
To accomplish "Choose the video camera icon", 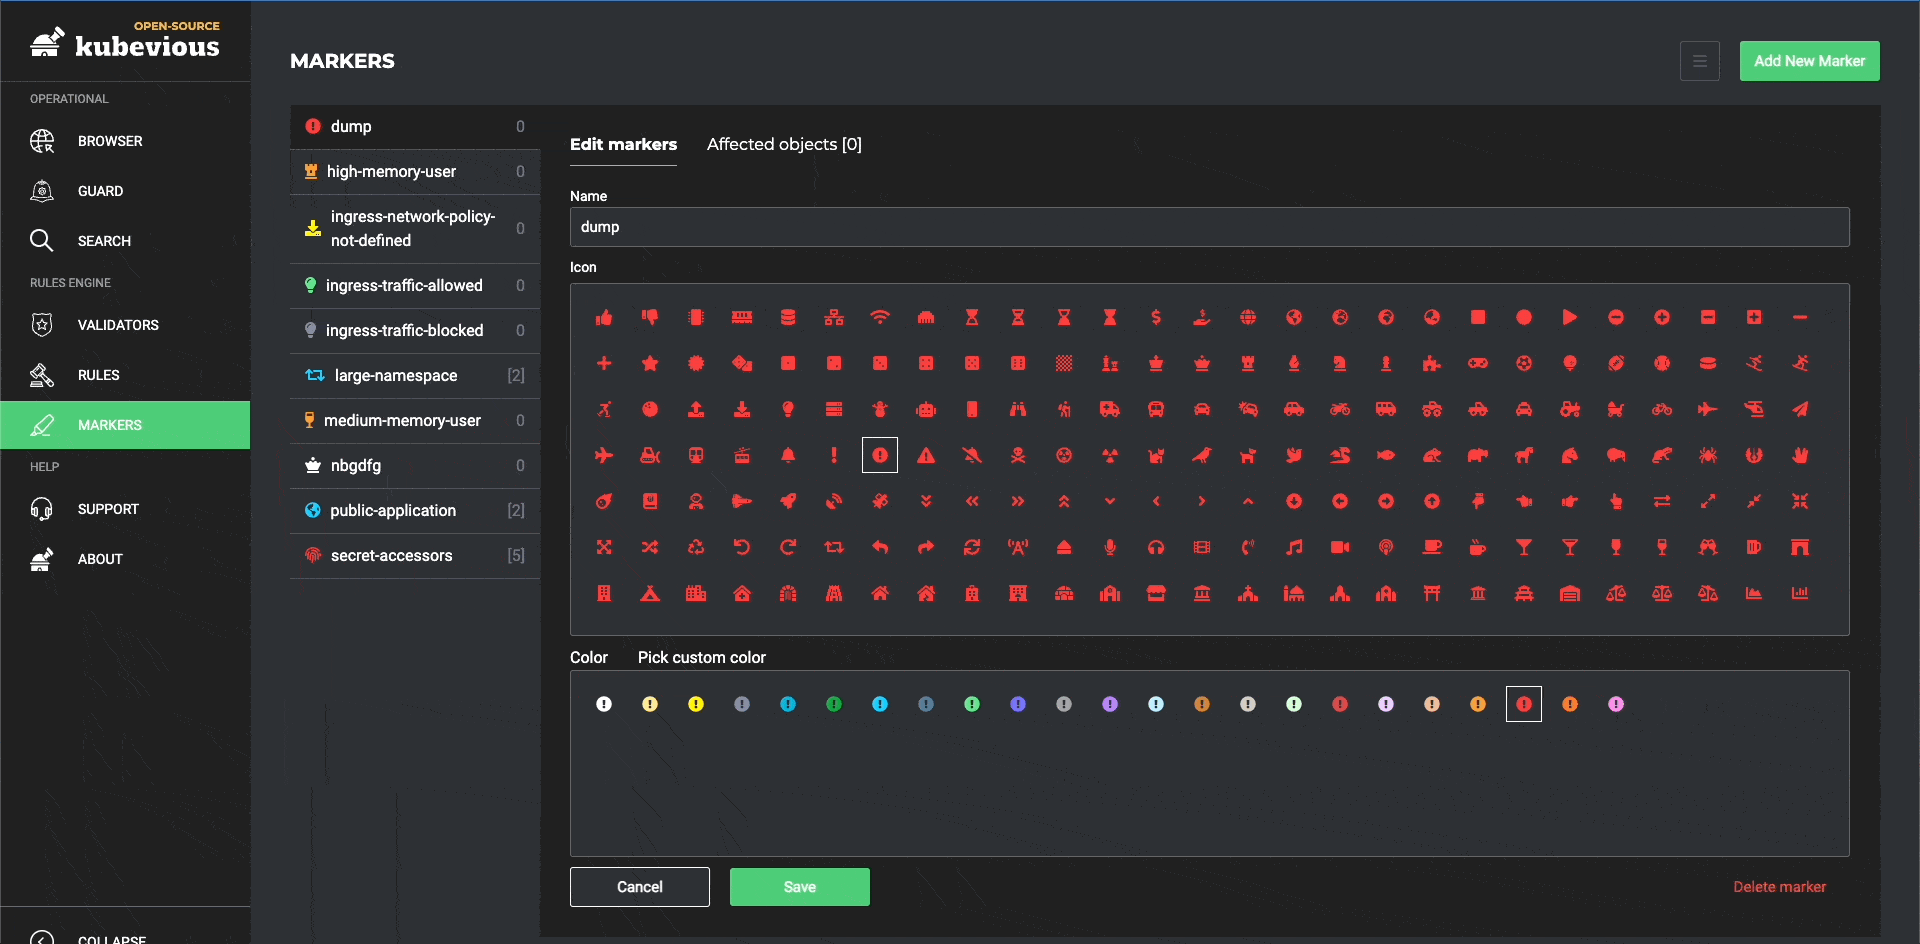I will [x=1340, y=547].
